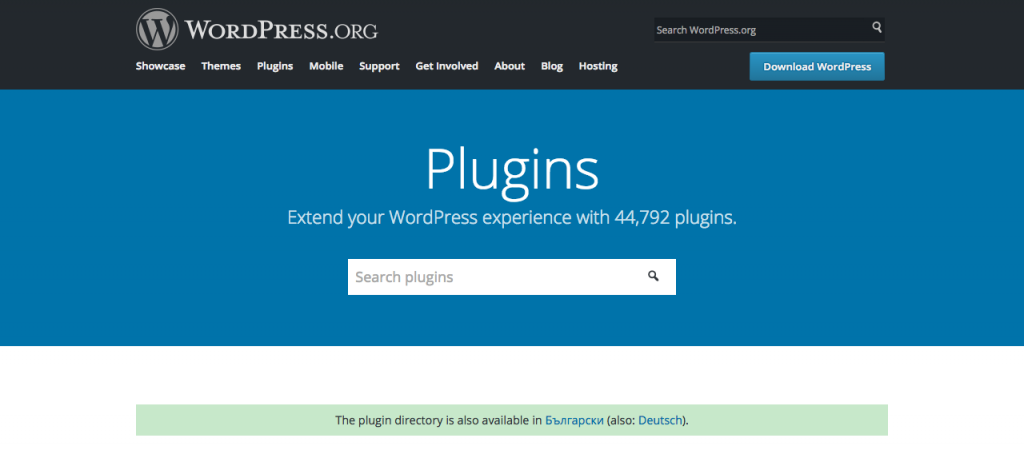Click the WordPress.org logo

(257, 29)
